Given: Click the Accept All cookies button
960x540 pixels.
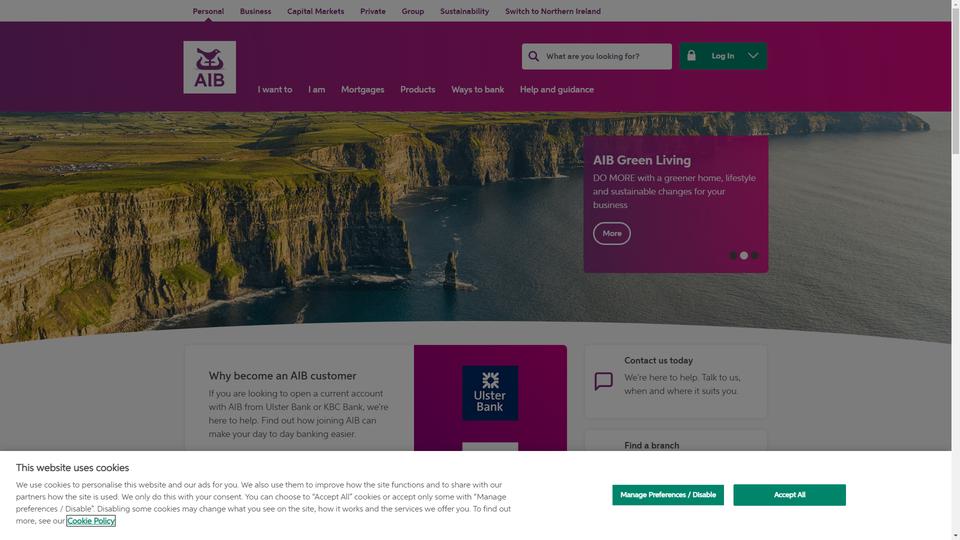Looking at the screenshot, I should point(789,495).
